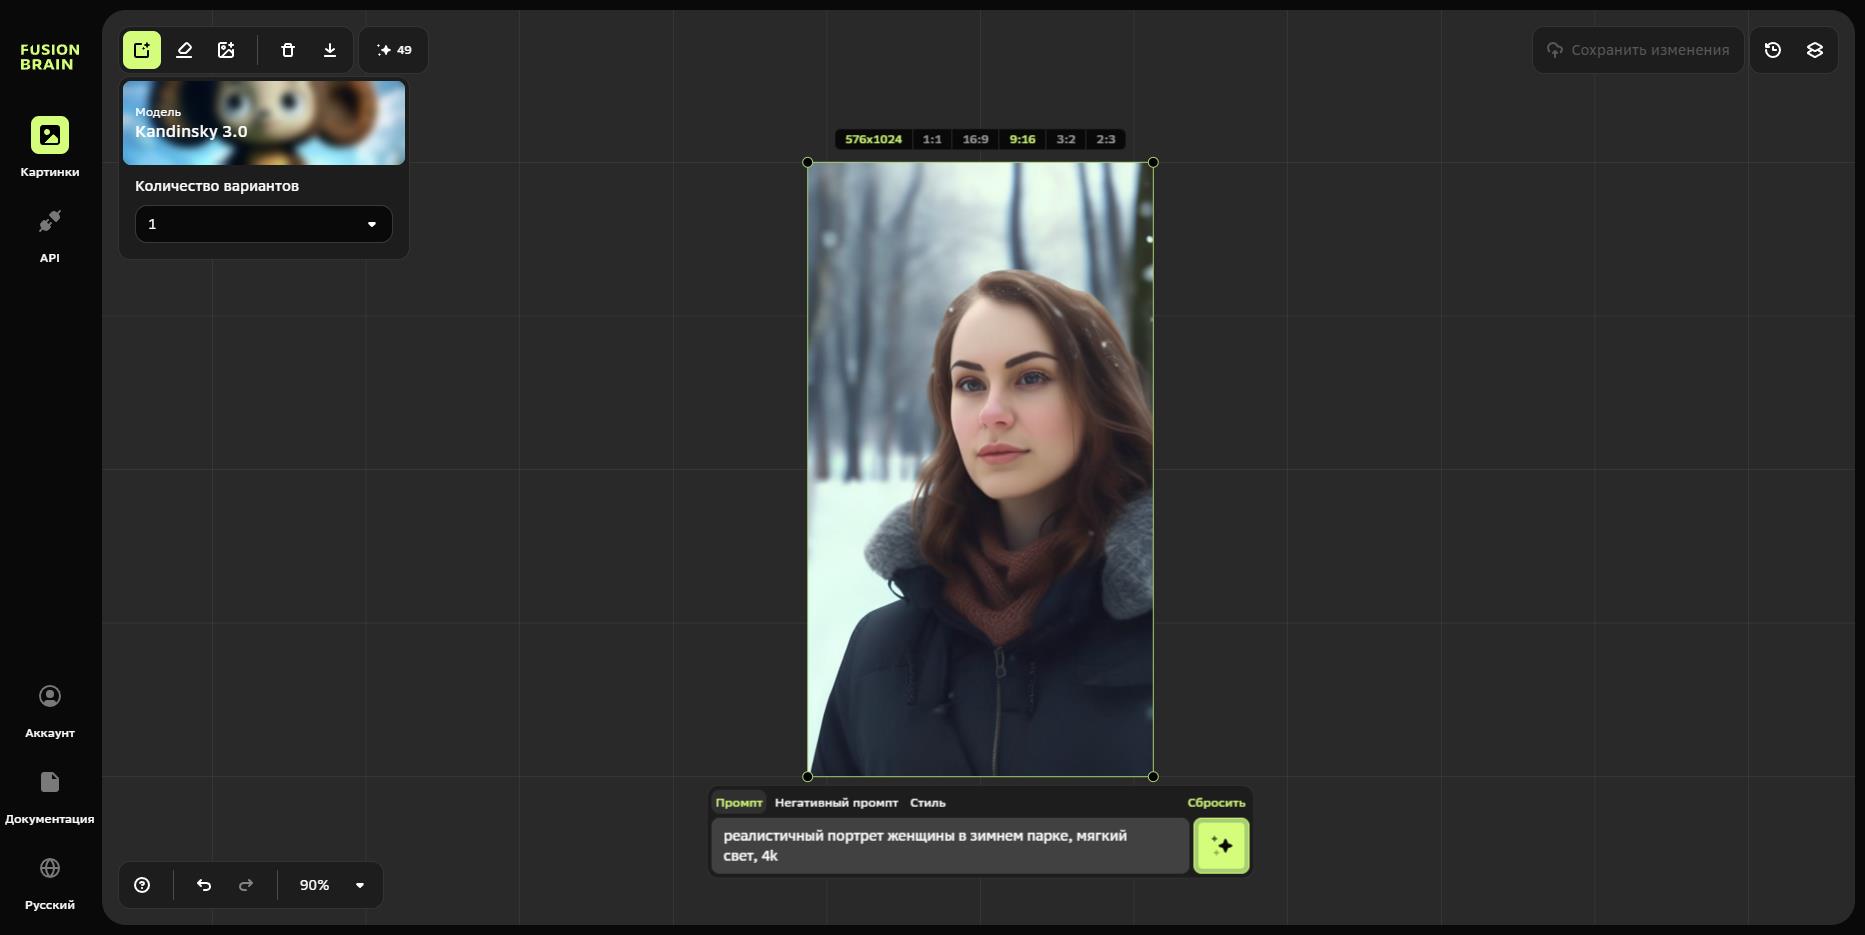Open the number of variants dropdown
This screenshot has height=935, width=1865.
coord(263,224)
